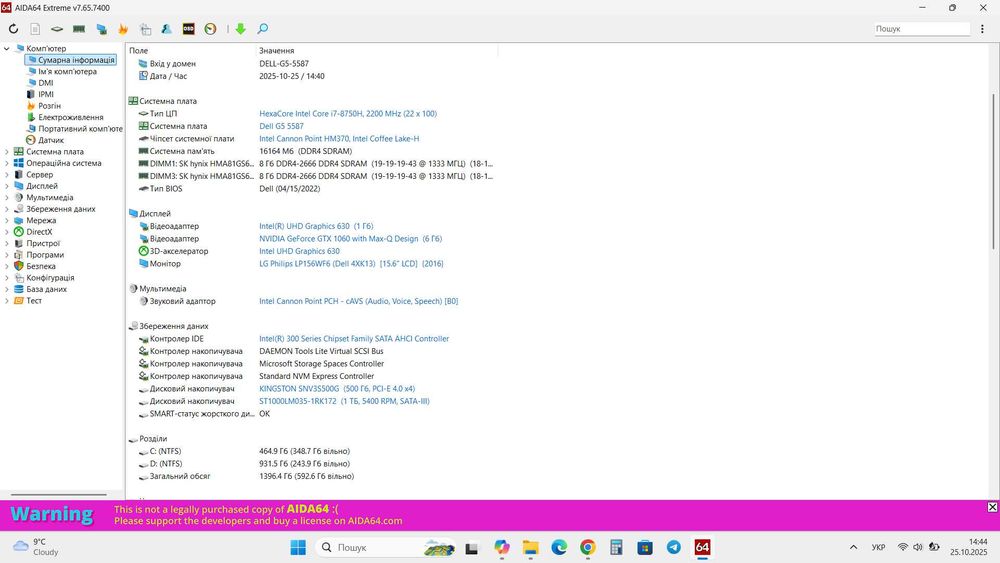Launch the flame stability test icon

click(x=123, y=29)
